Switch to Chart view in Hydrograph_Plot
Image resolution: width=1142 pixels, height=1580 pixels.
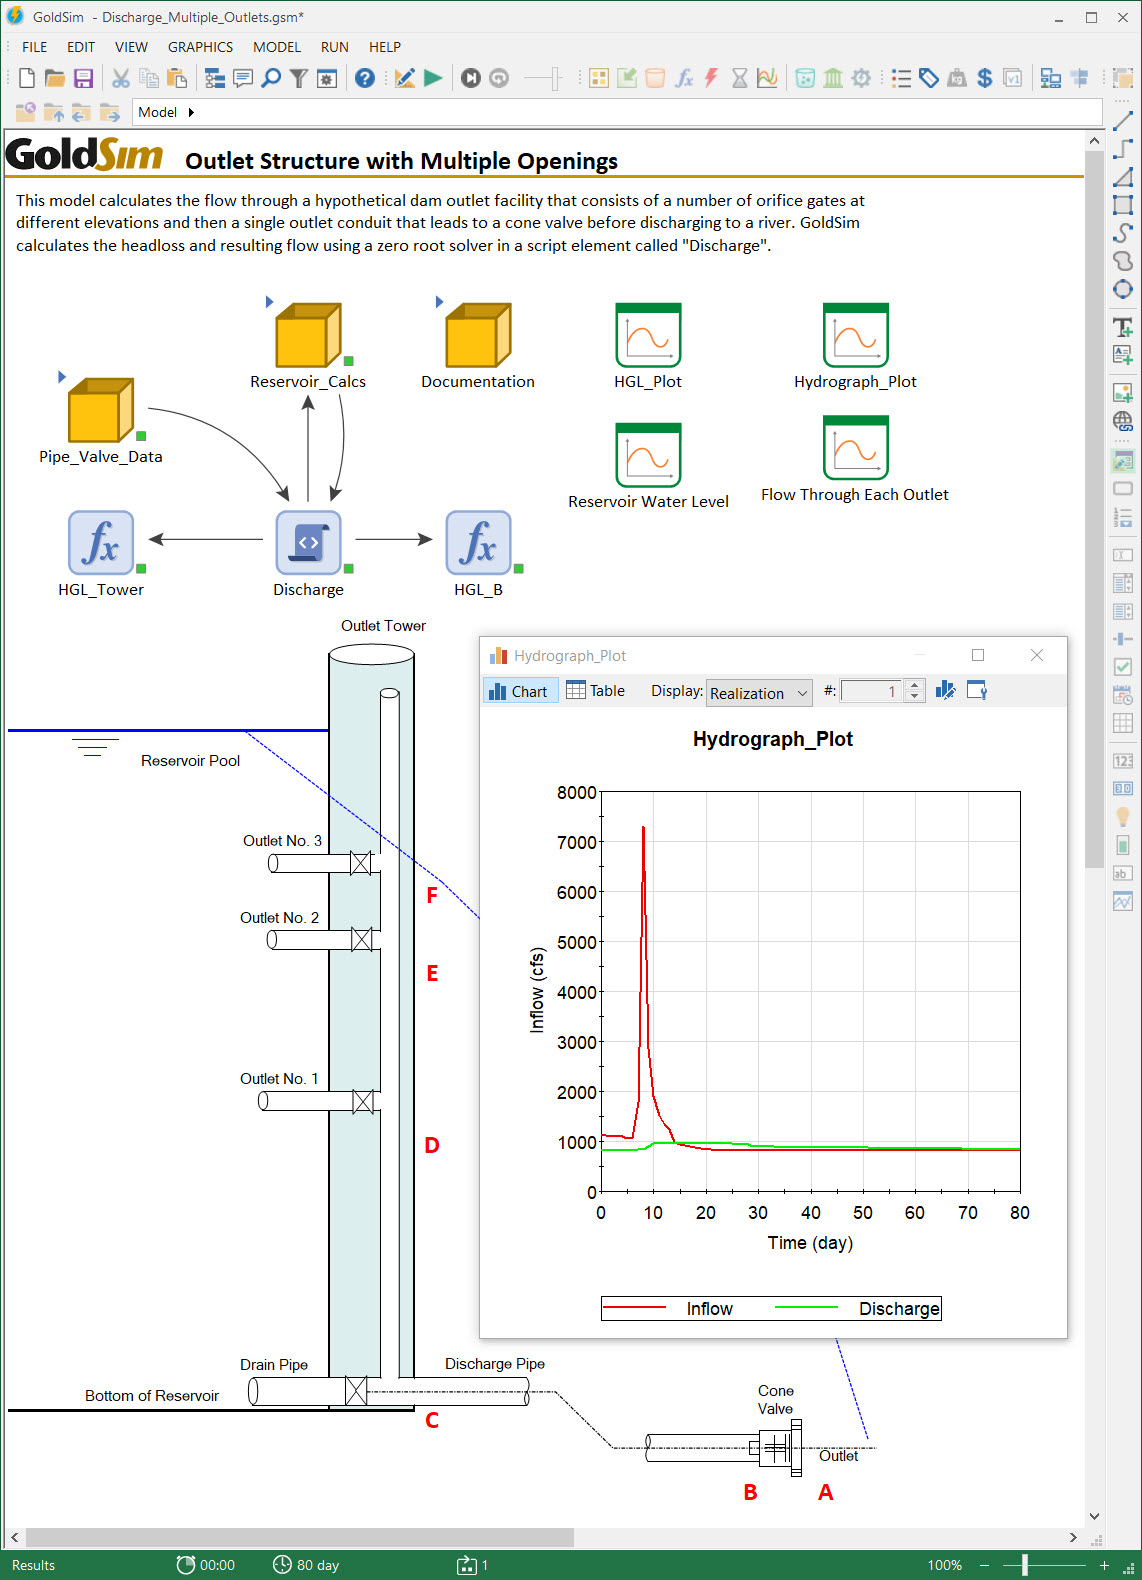pyautogui.click(x=520, y=691)
